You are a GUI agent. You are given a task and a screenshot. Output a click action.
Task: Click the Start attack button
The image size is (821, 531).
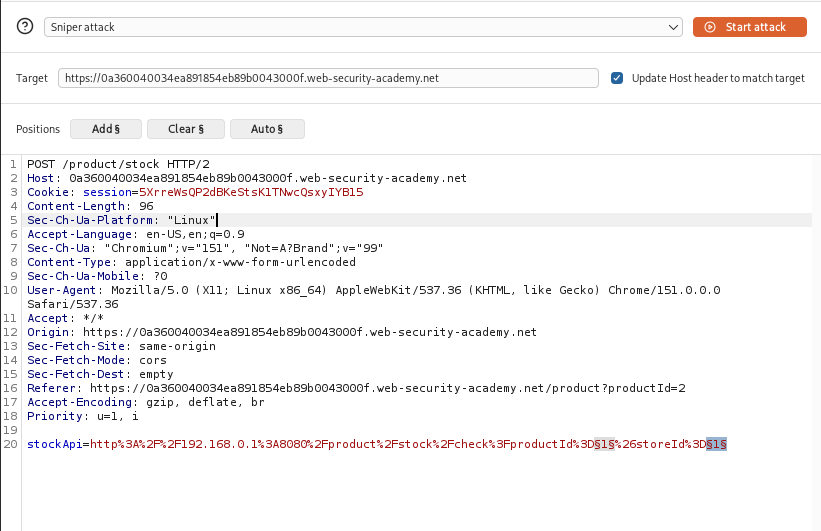click(749, 27)
